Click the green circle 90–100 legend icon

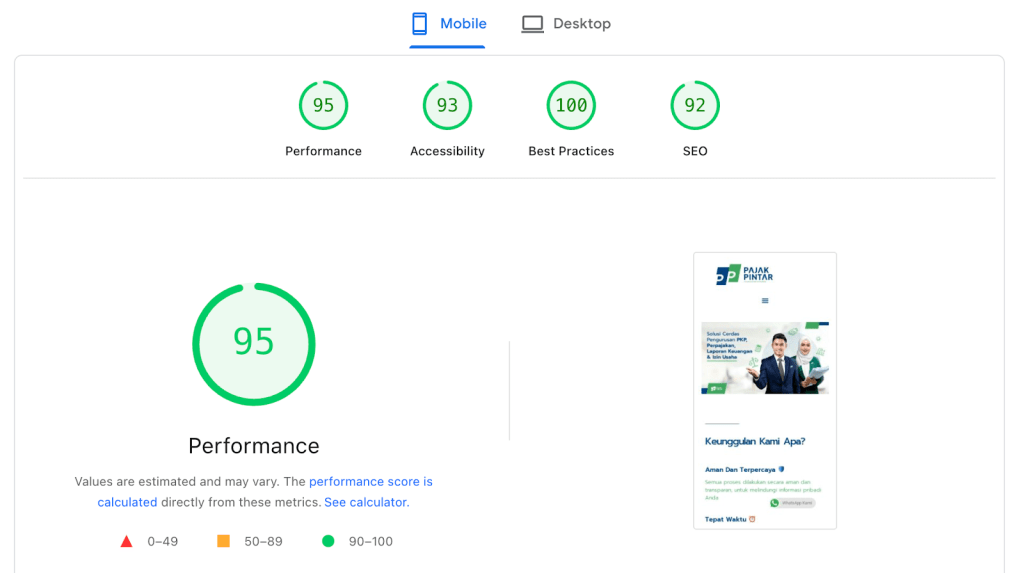(x=328, y=541)
